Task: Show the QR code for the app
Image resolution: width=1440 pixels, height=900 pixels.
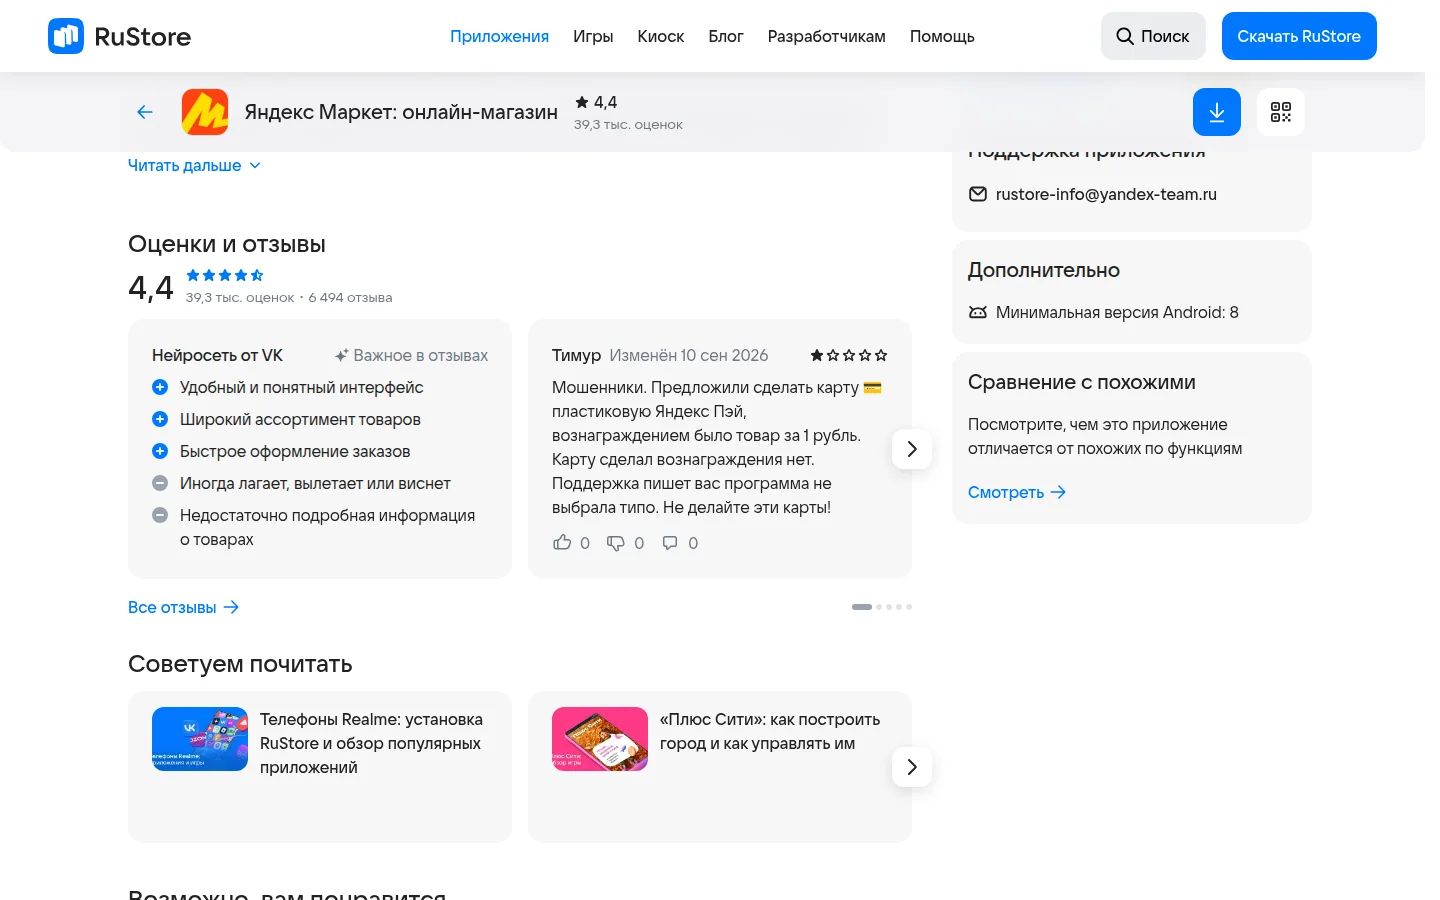Action: (1281, 112)
